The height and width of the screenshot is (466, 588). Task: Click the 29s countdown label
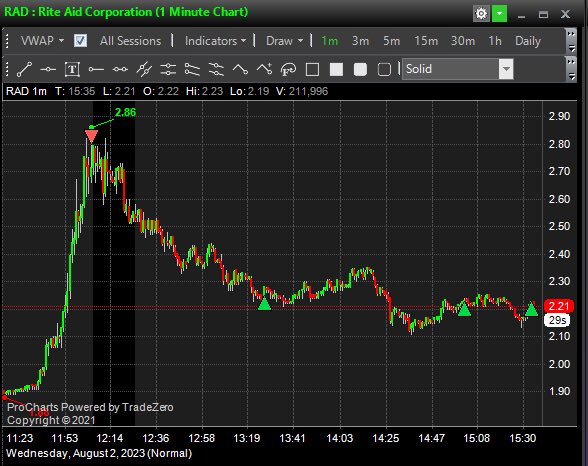click(x=557, y=320)
